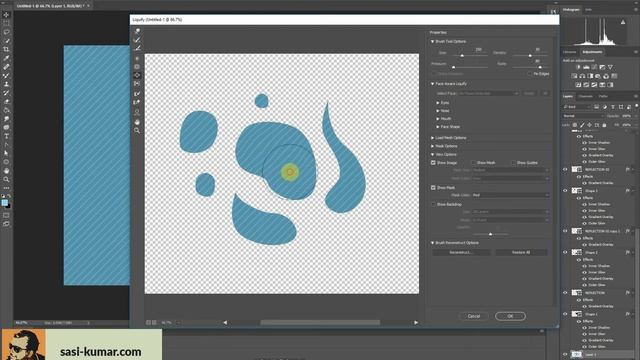Select the Forward Warp tool in Liquify
The width and height of the screenshot is (640, 360).
[x=137, y=31]
